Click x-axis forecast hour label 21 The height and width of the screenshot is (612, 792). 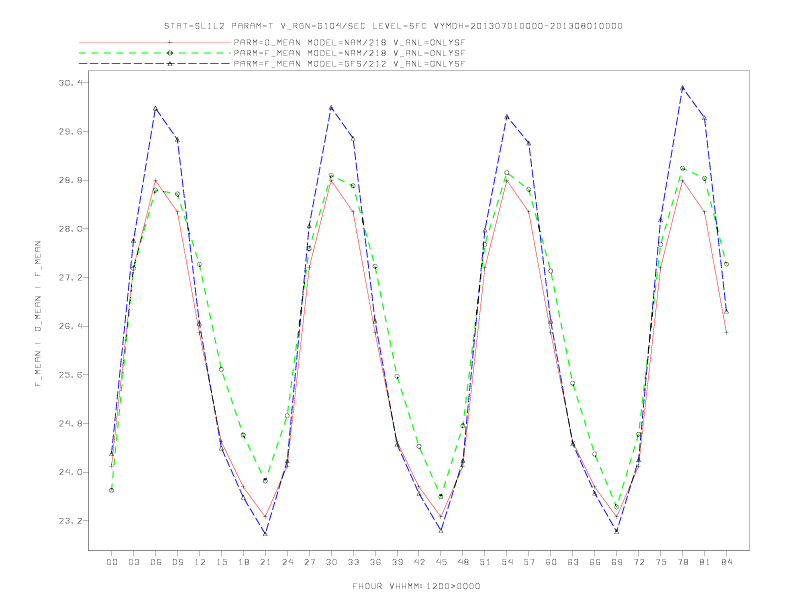(265, 562)
